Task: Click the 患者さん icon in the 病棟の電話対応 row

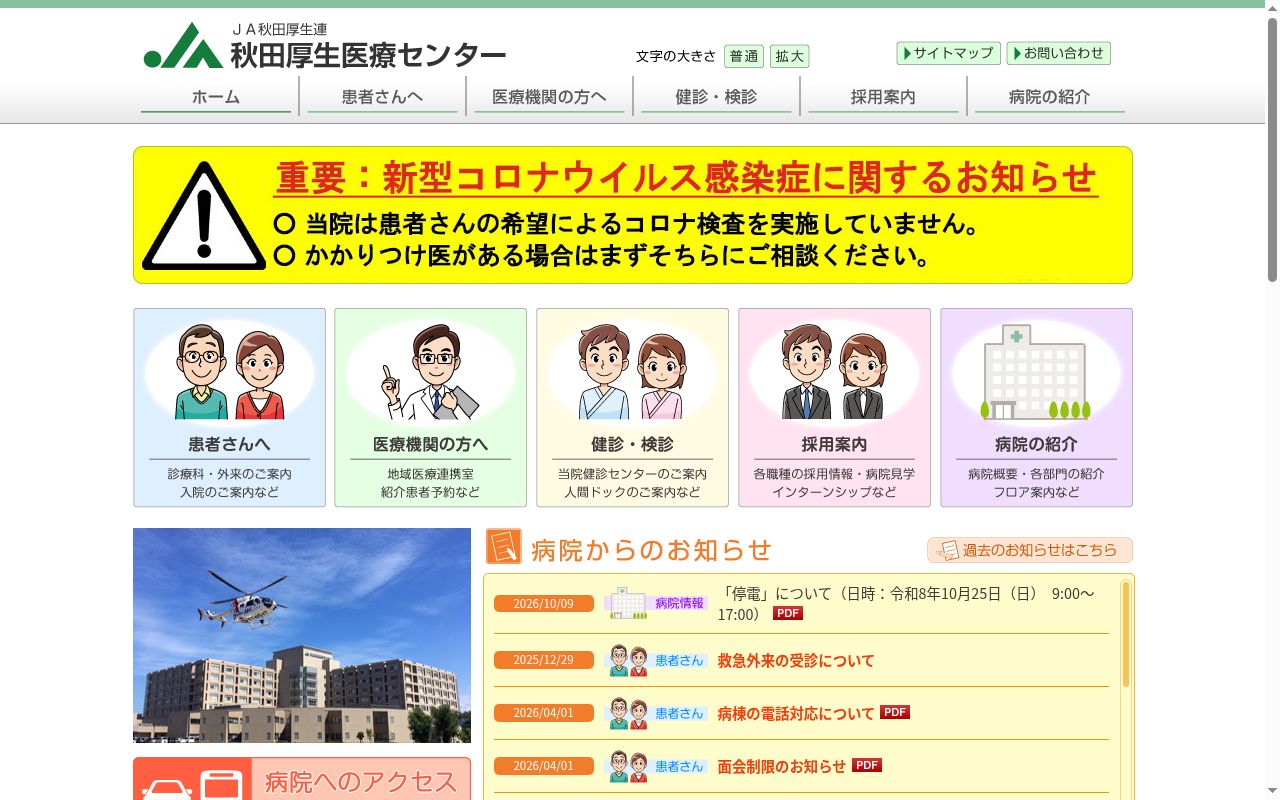Action: [627, 713]
